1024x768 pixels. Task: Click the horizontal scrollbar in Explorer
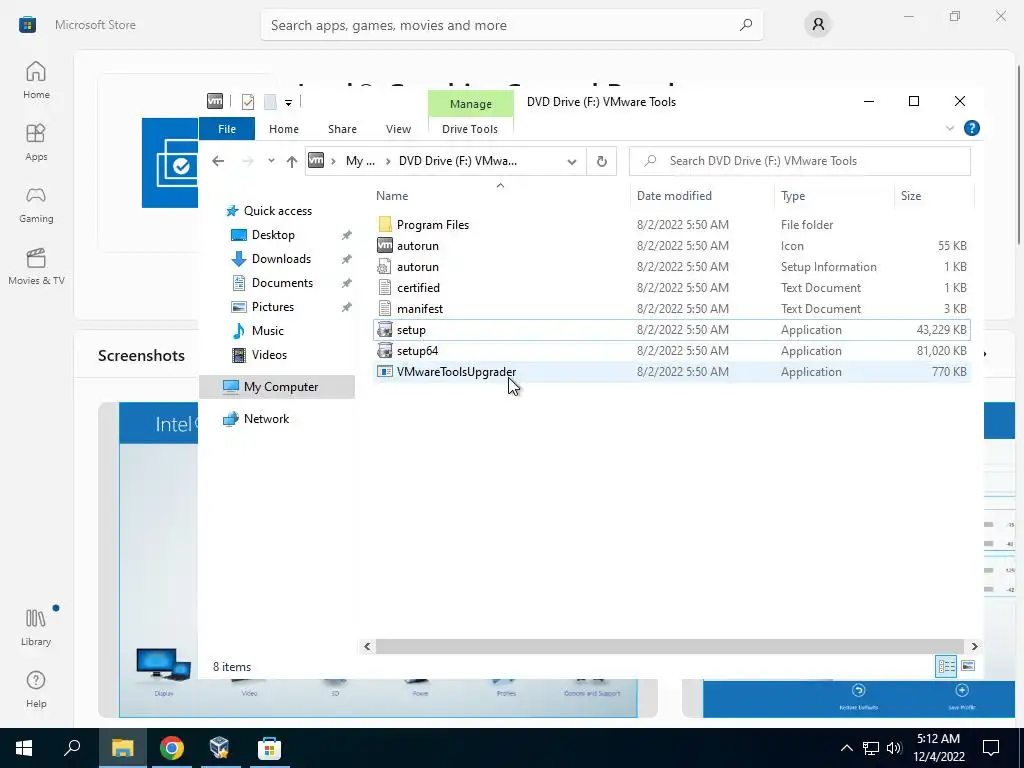[x=669, y=646]
